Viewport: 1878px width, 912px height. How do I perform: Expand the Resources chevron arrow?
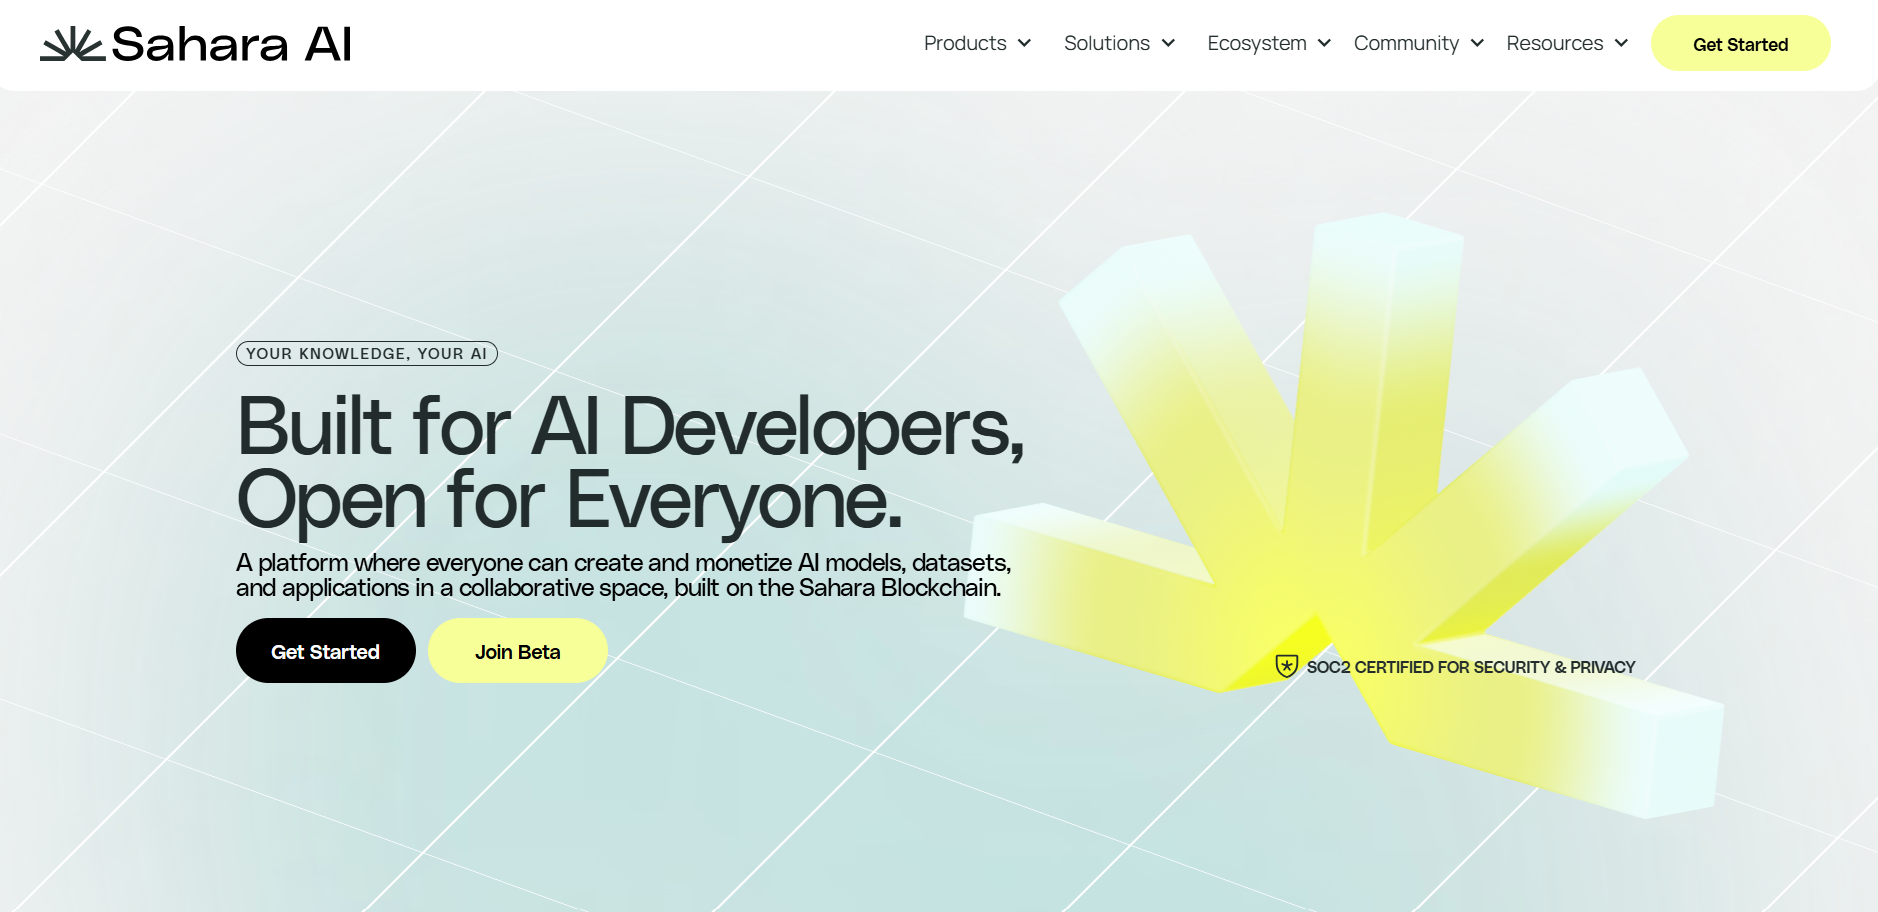[1621, 43]
